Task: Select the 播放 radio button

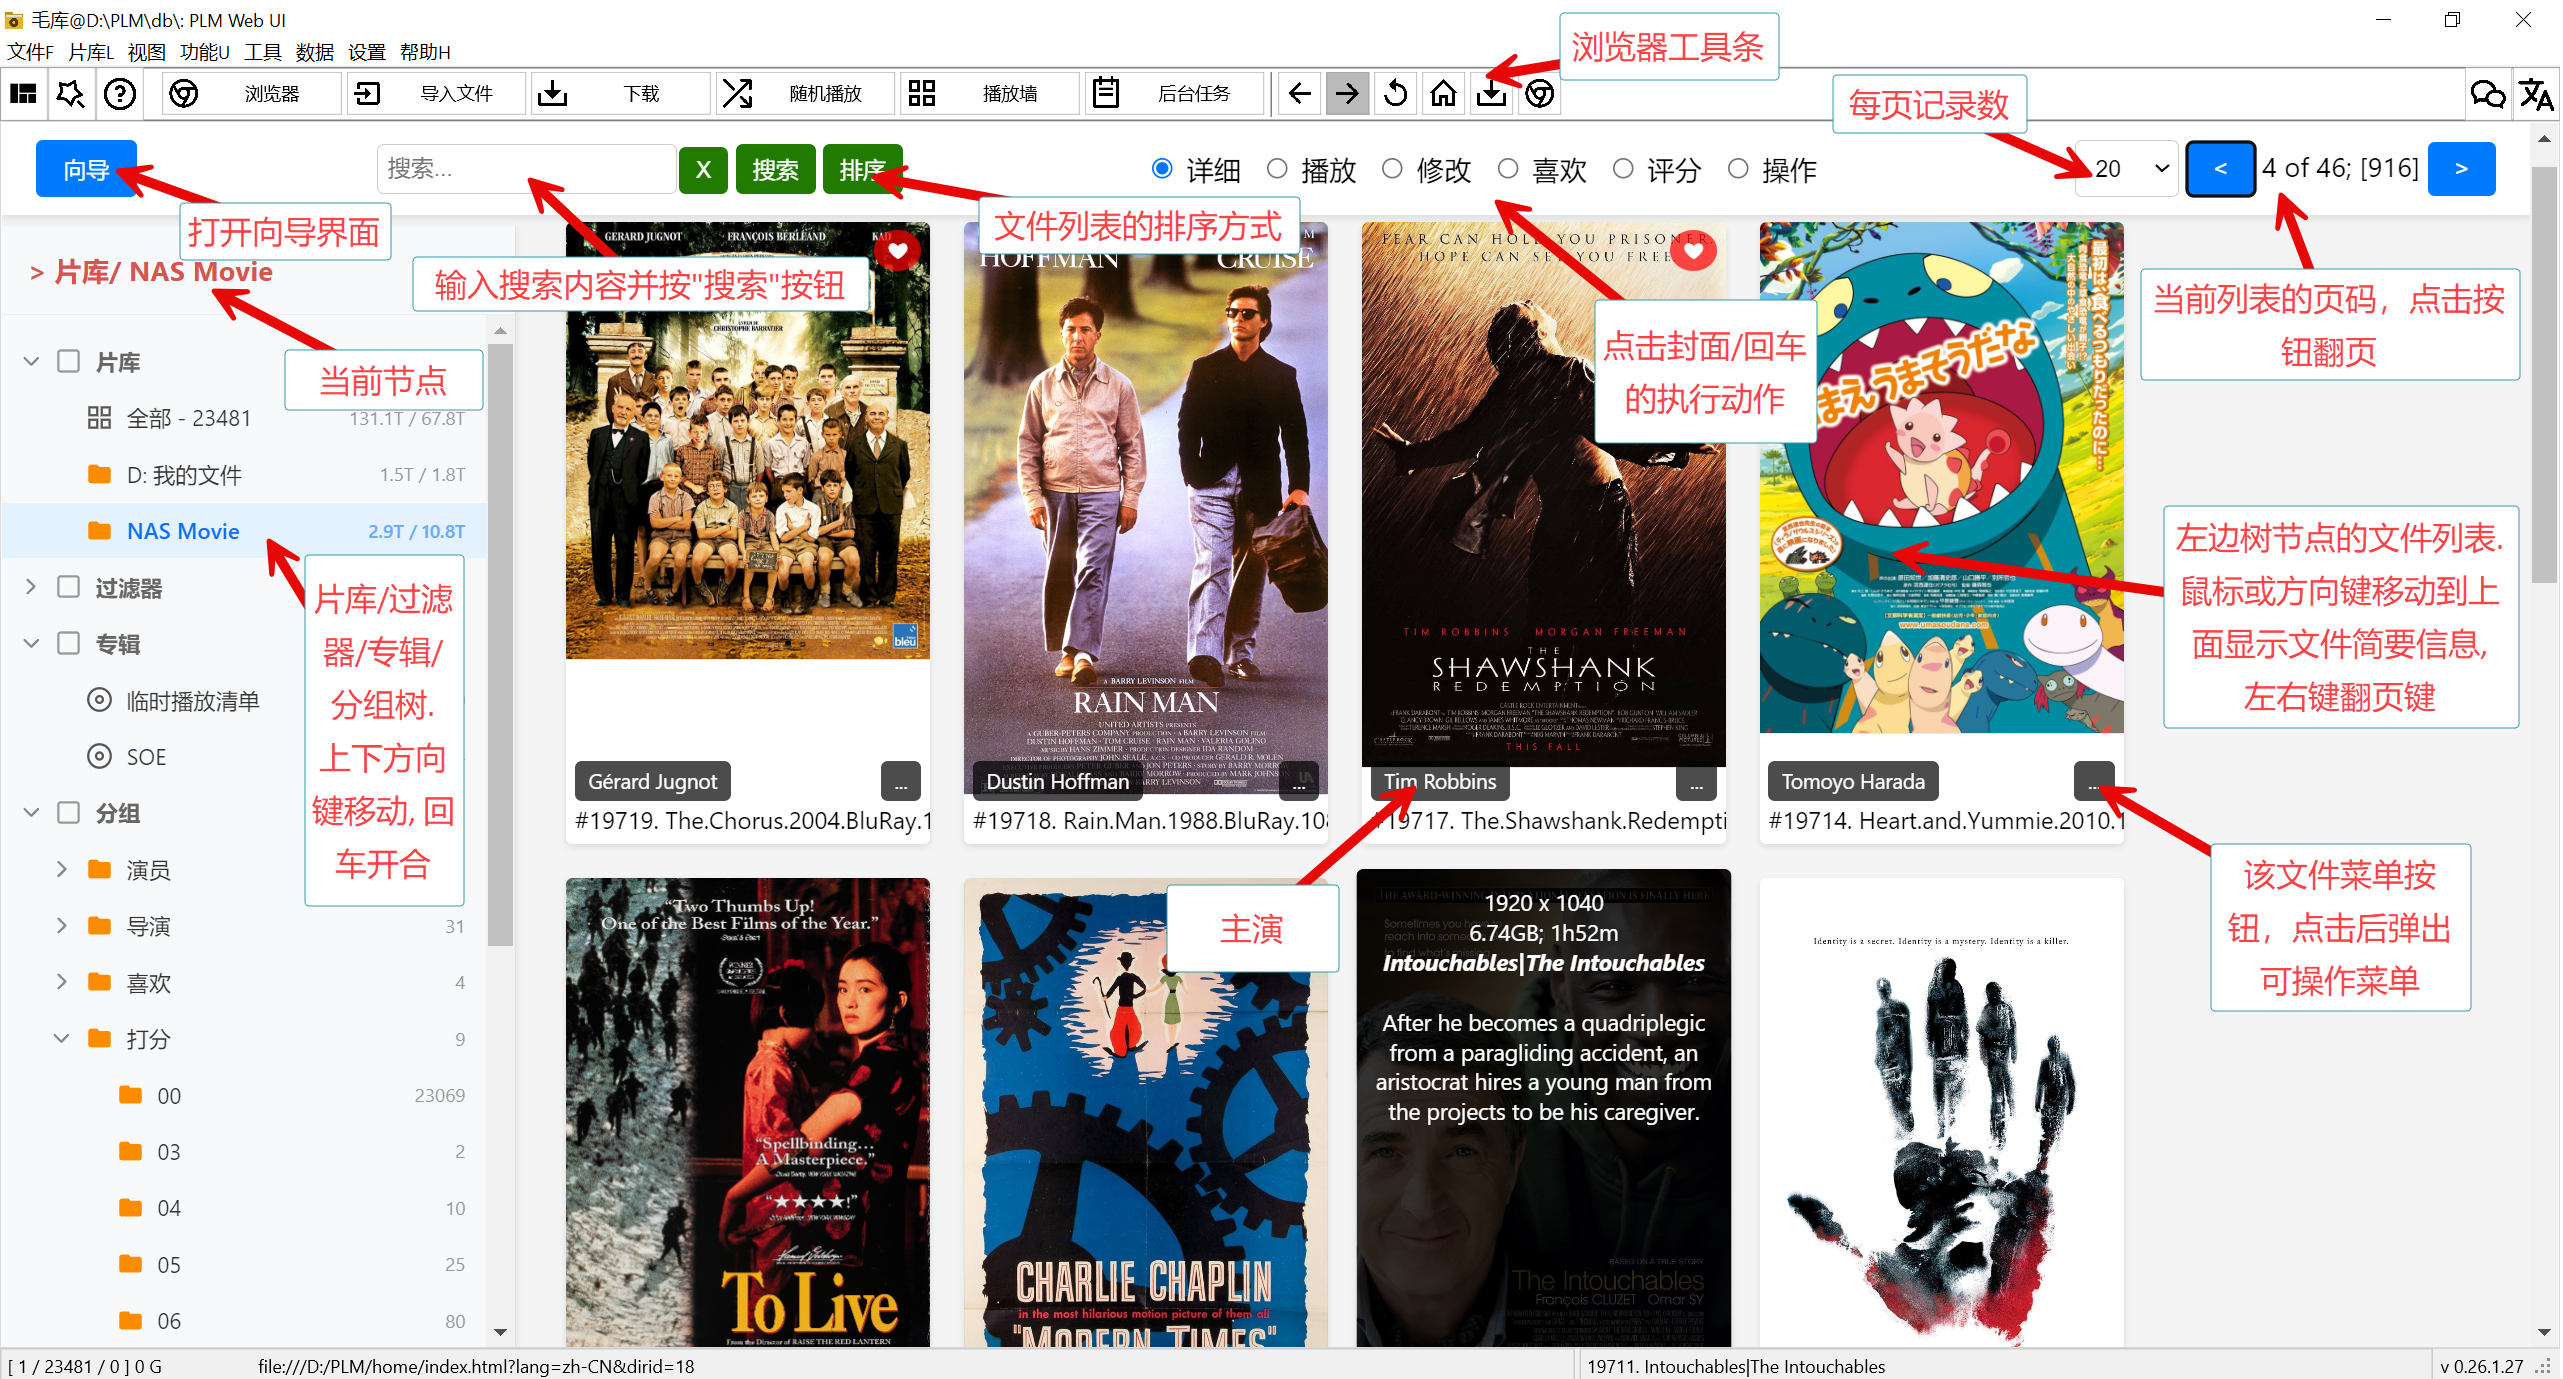Action: (1277, 169)
